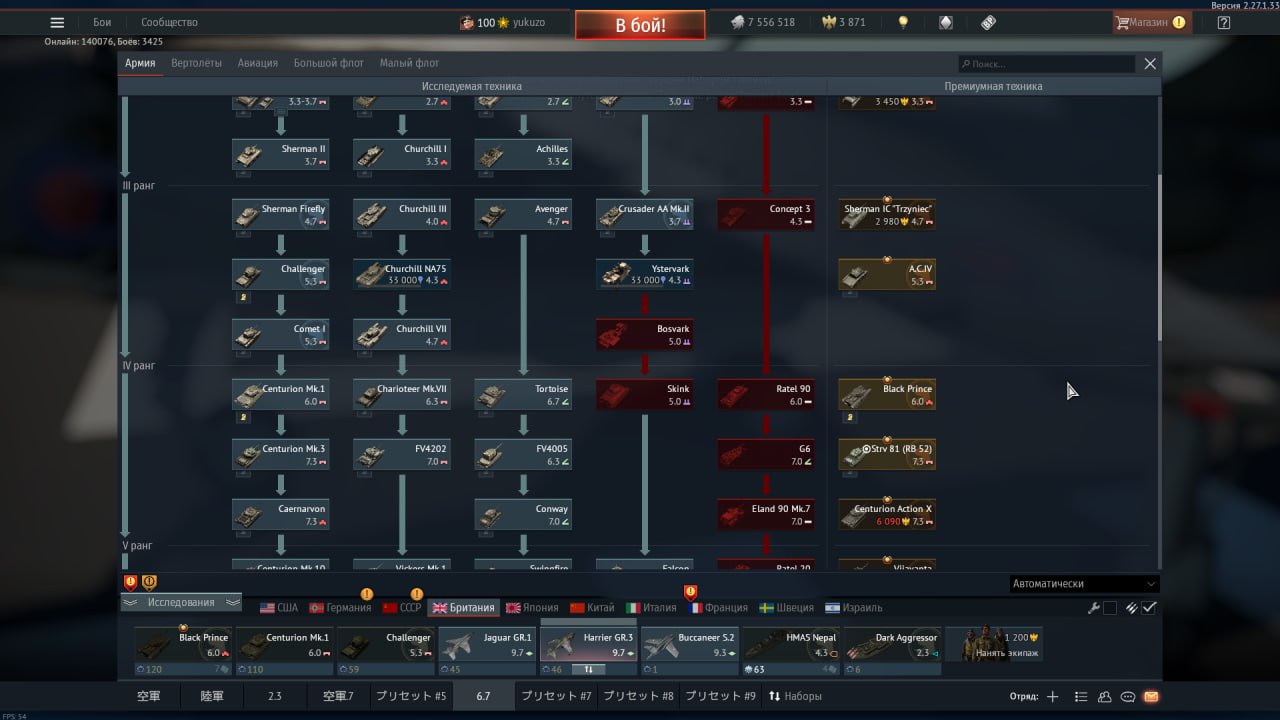This screenshot has height=720, width=1280.
Task: Select the США nation
Action: (279, 607)
